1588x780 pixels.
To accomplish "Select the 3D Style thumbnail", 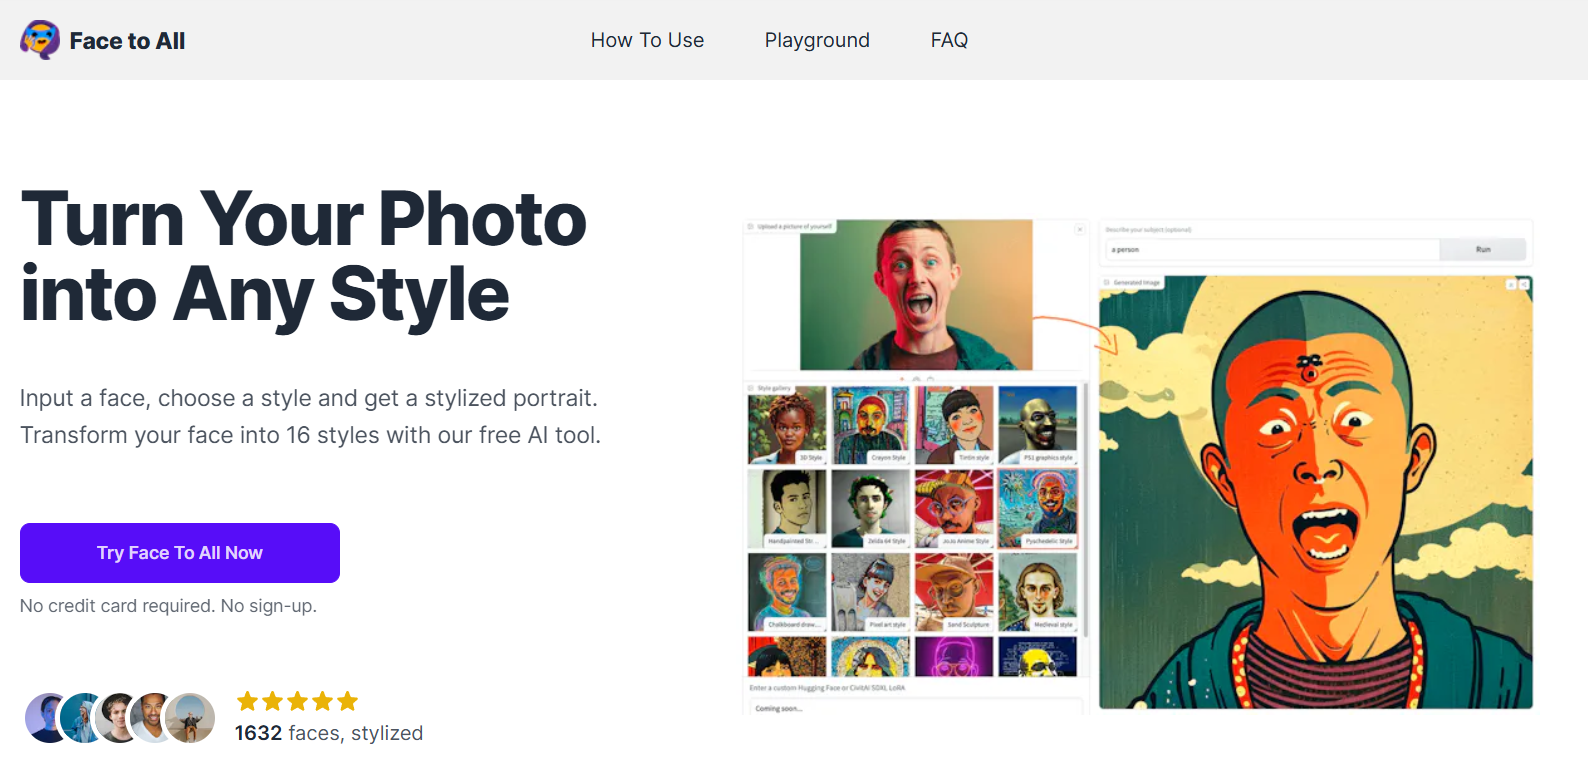I will (787, 425).
